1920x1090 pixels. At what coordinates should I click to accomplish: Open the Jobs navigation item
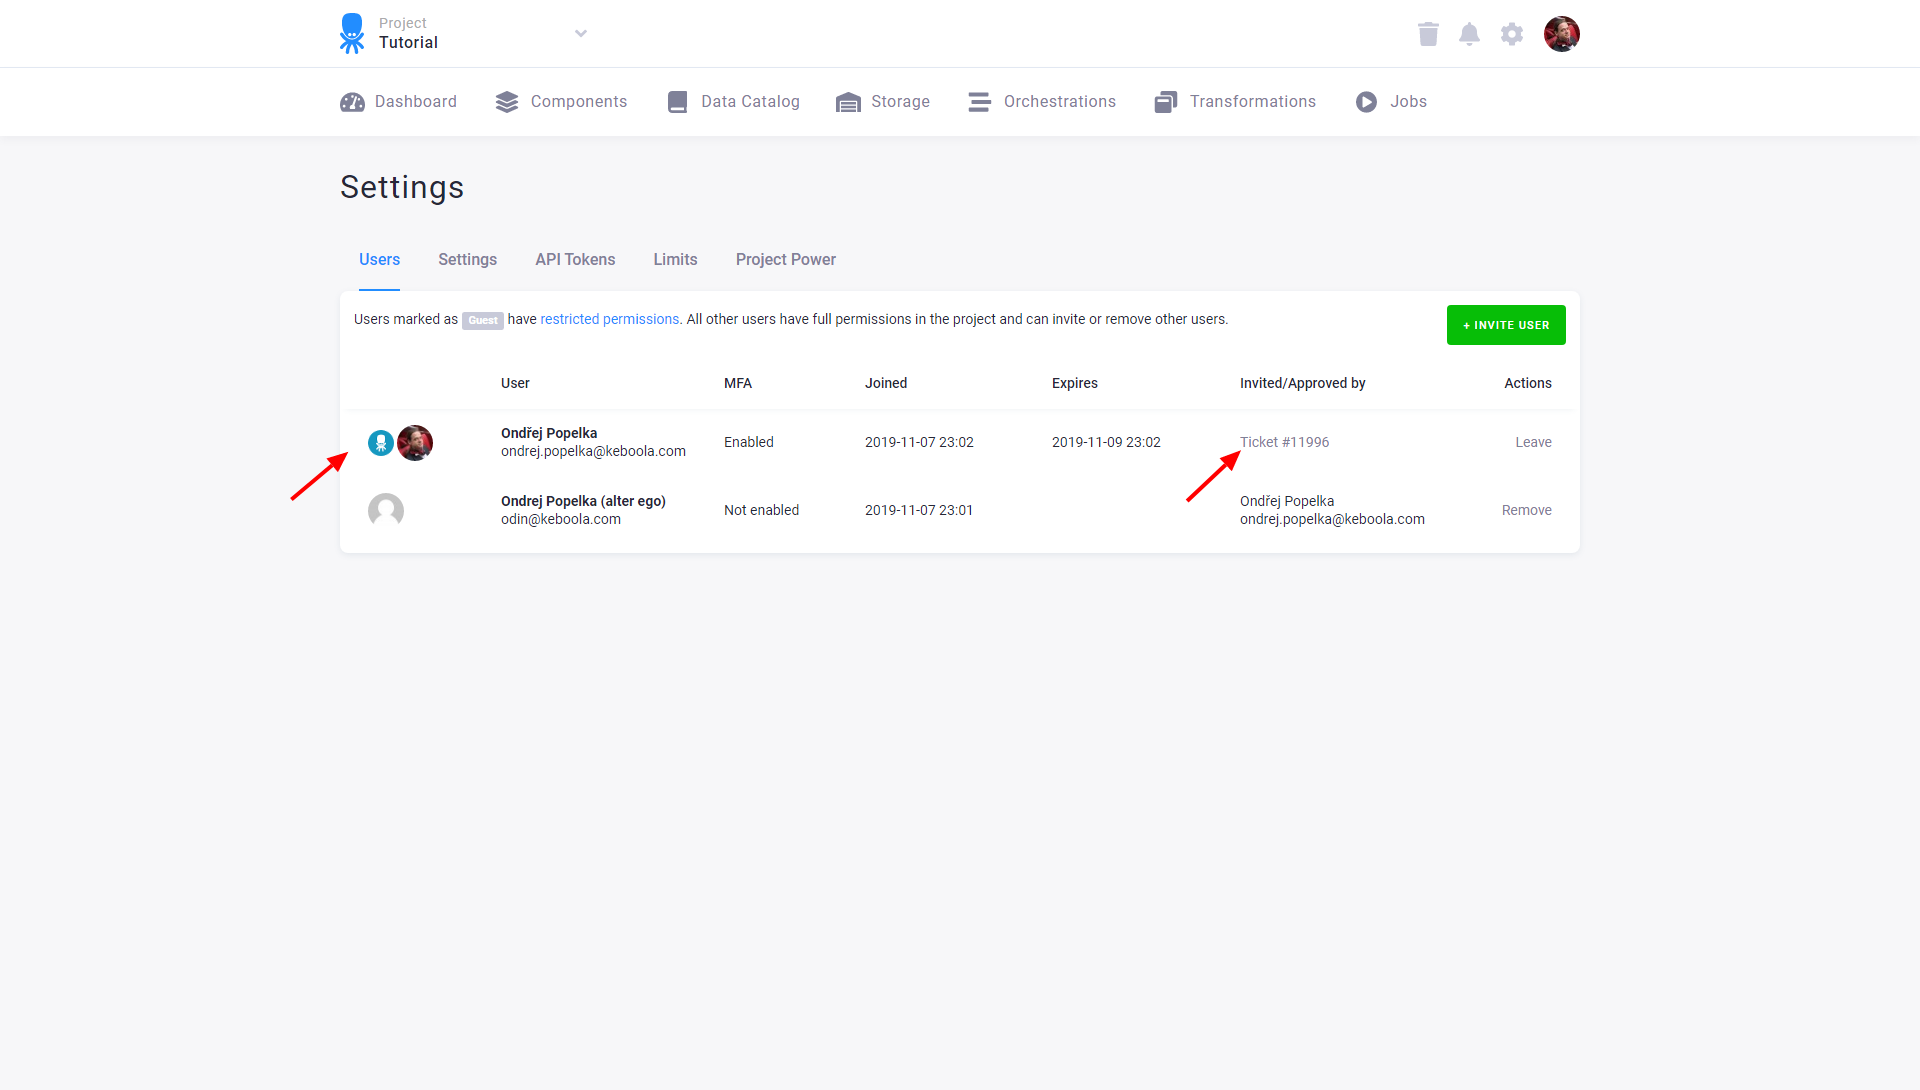click(x=1391, y=102)
